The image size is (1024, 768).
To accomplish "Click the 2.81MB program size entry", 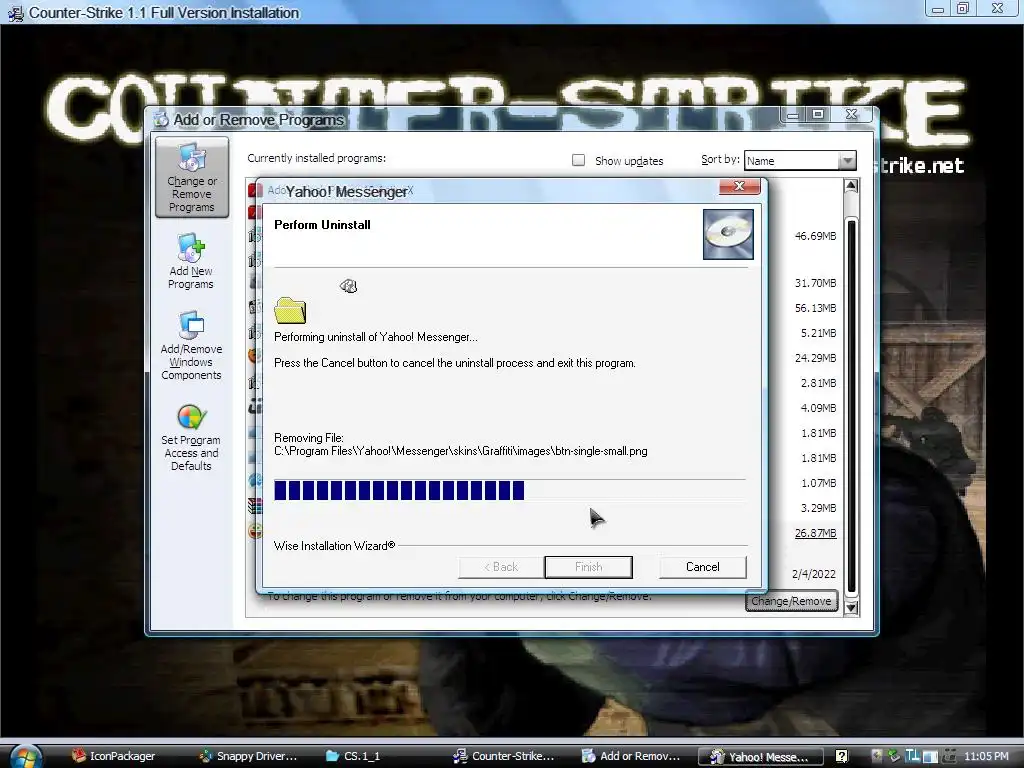I will coord(818,383).
